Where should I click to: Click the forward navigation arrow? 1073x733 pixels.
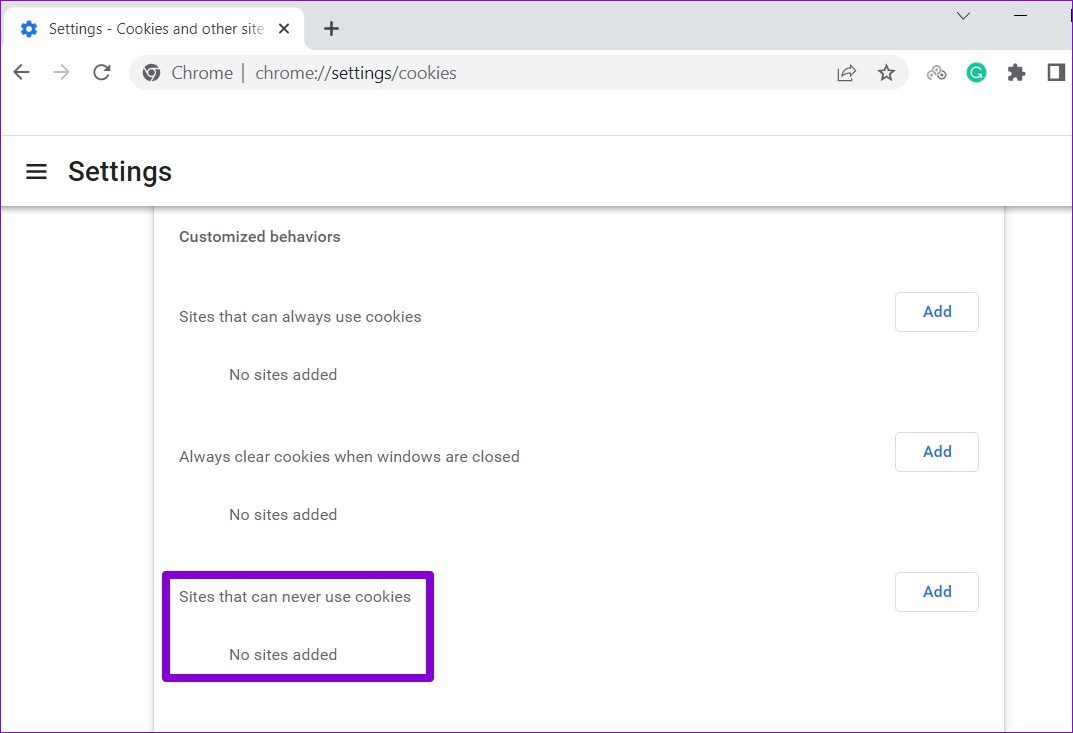(62, 73)
